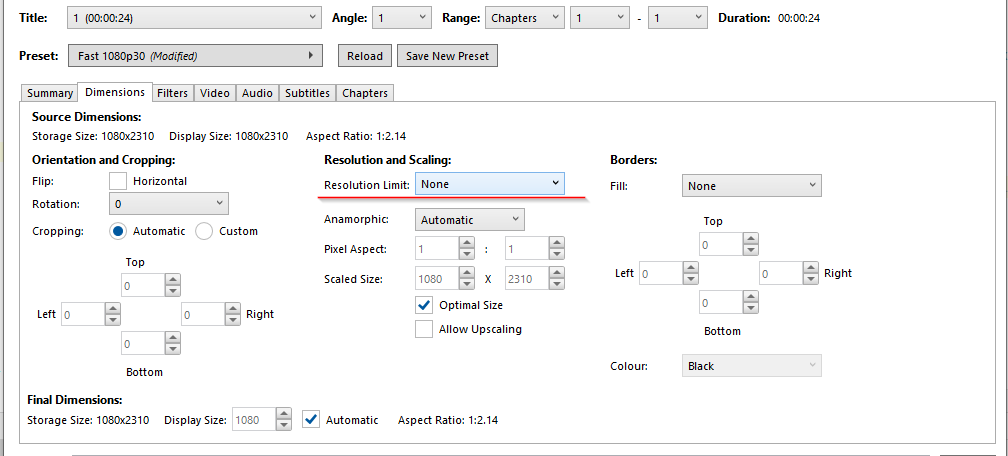The image size is (1008, 456).
Task: Open the Preset Fast 1080p30 selector
Action: [x=195, y=56]
